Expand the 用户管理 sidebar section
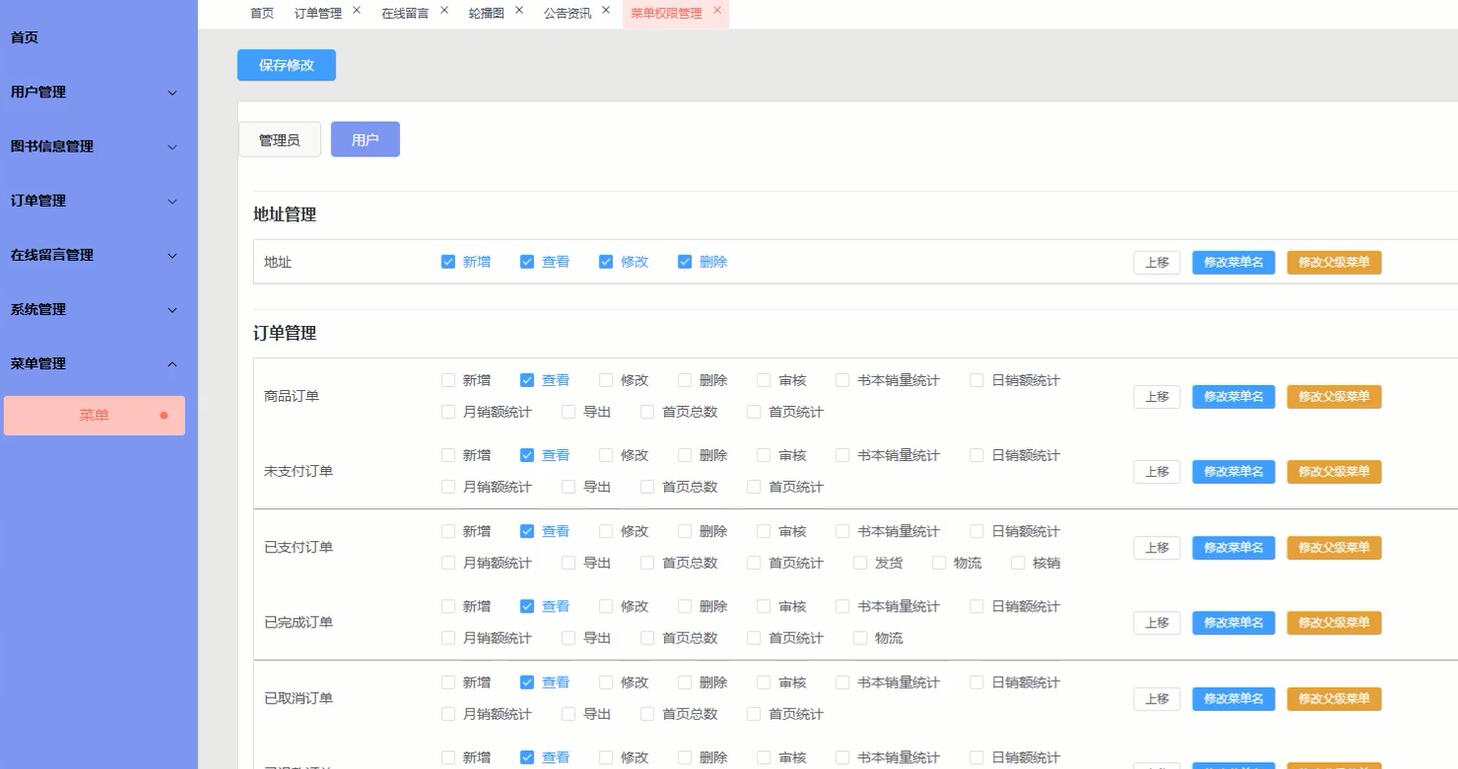Image resolution: width=1458 pixels, height=769 pixels. click(171, 92)
